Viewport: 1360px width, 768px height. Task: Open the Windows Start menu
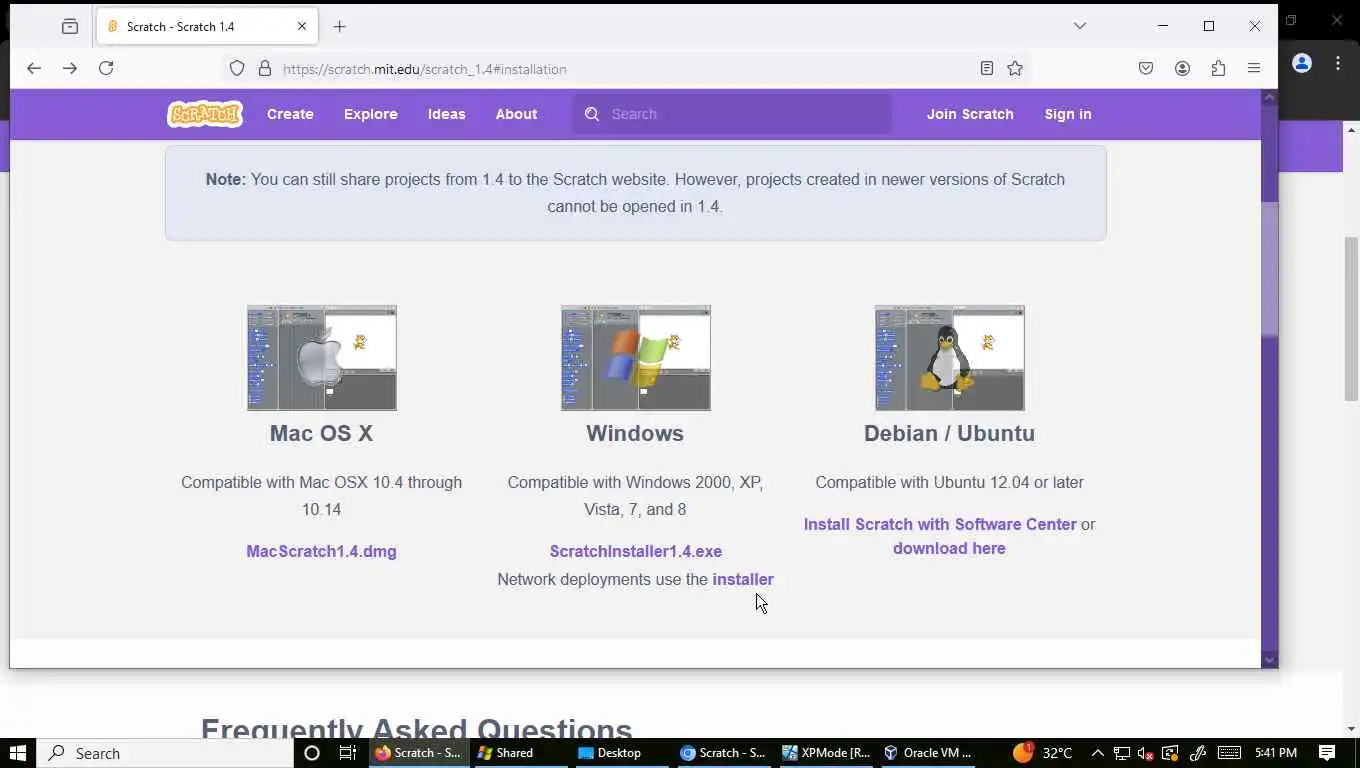tap(18, 753)
